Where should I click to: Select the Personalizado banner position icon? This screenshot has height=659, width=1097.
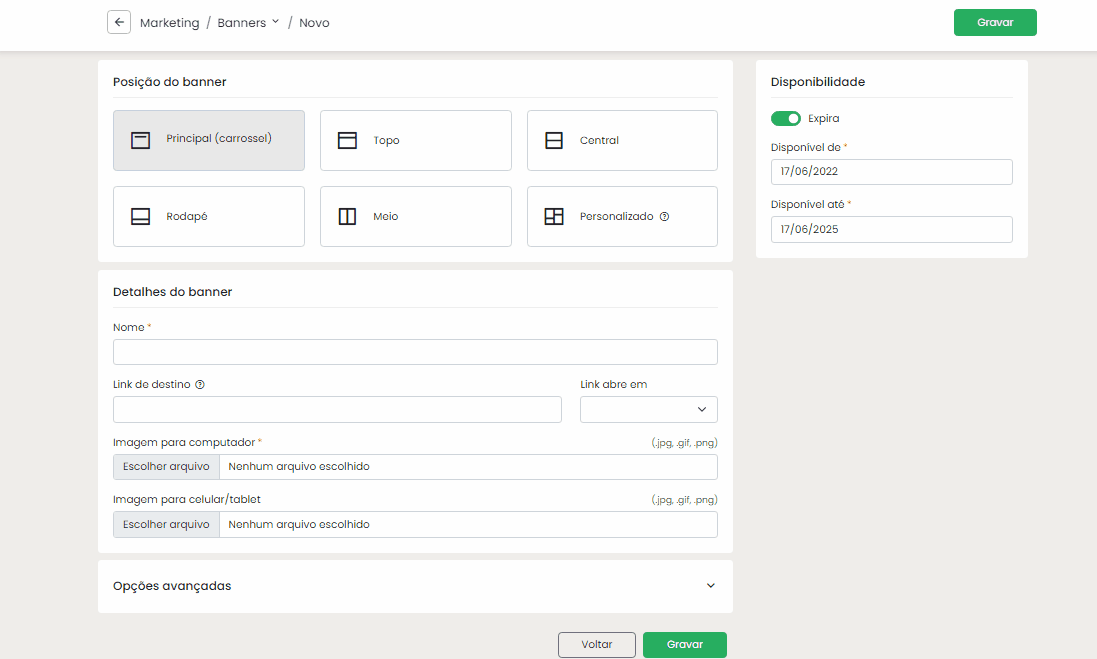click(554, 216)
